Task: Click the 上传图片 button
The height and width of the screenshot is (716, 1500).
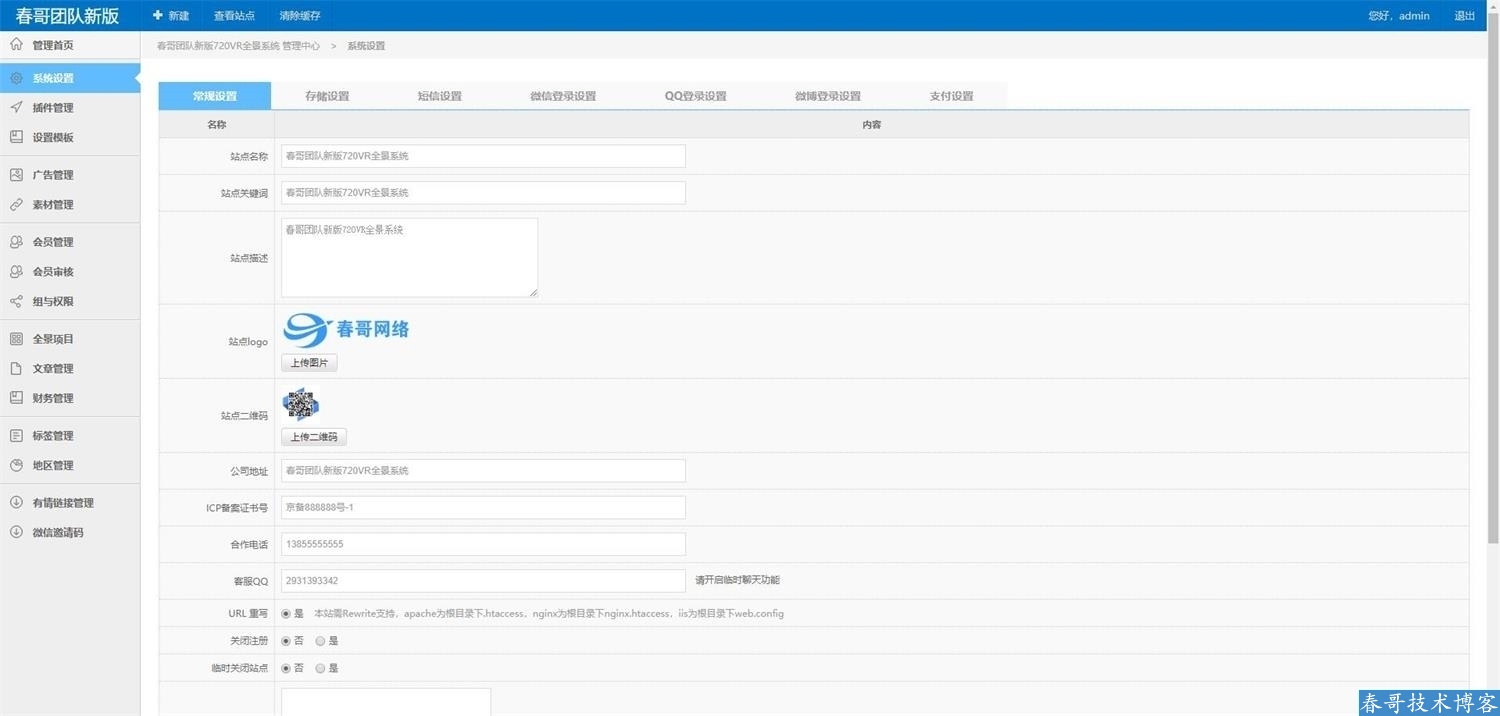Action: tap(309, 363)
